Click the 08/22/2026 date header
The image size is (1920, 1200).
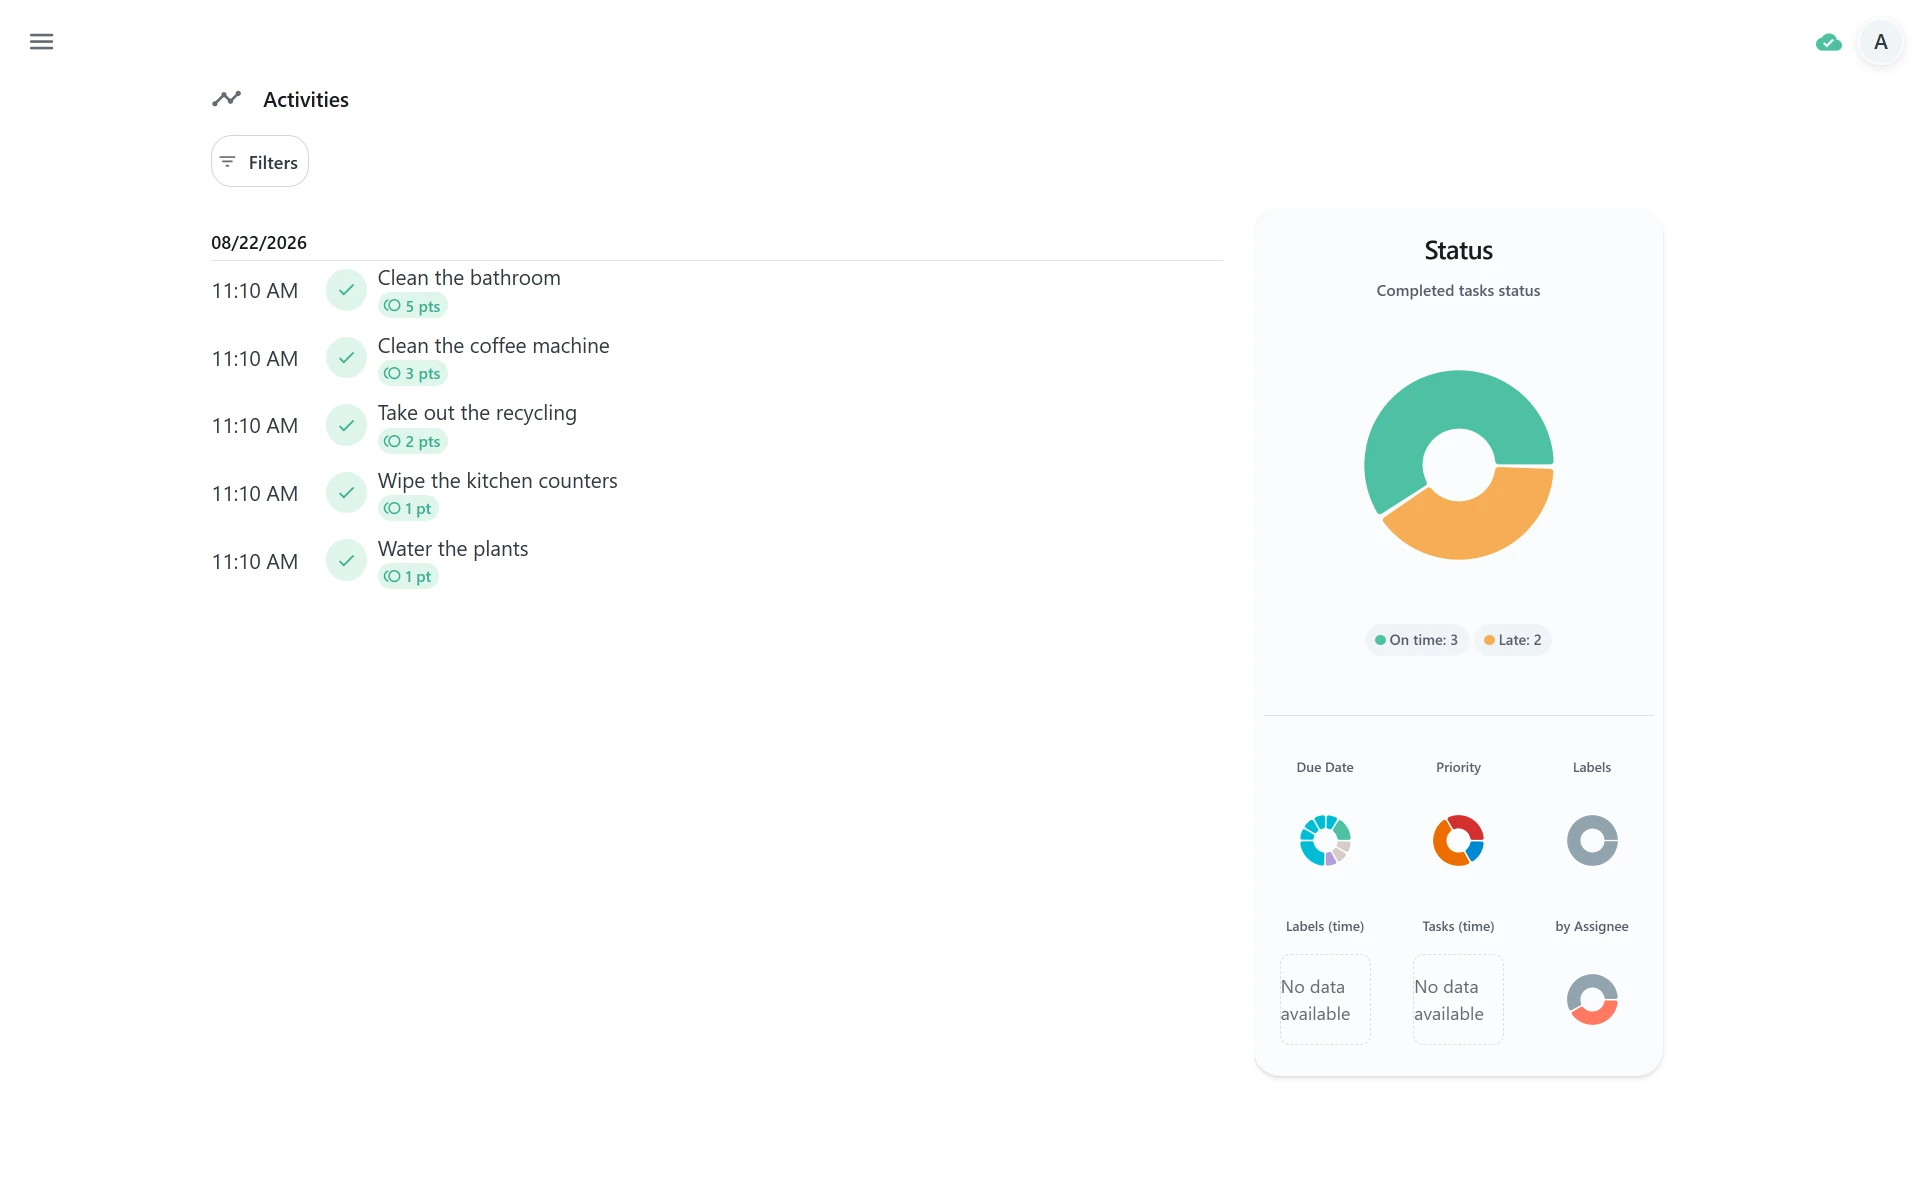coord(259,243)
